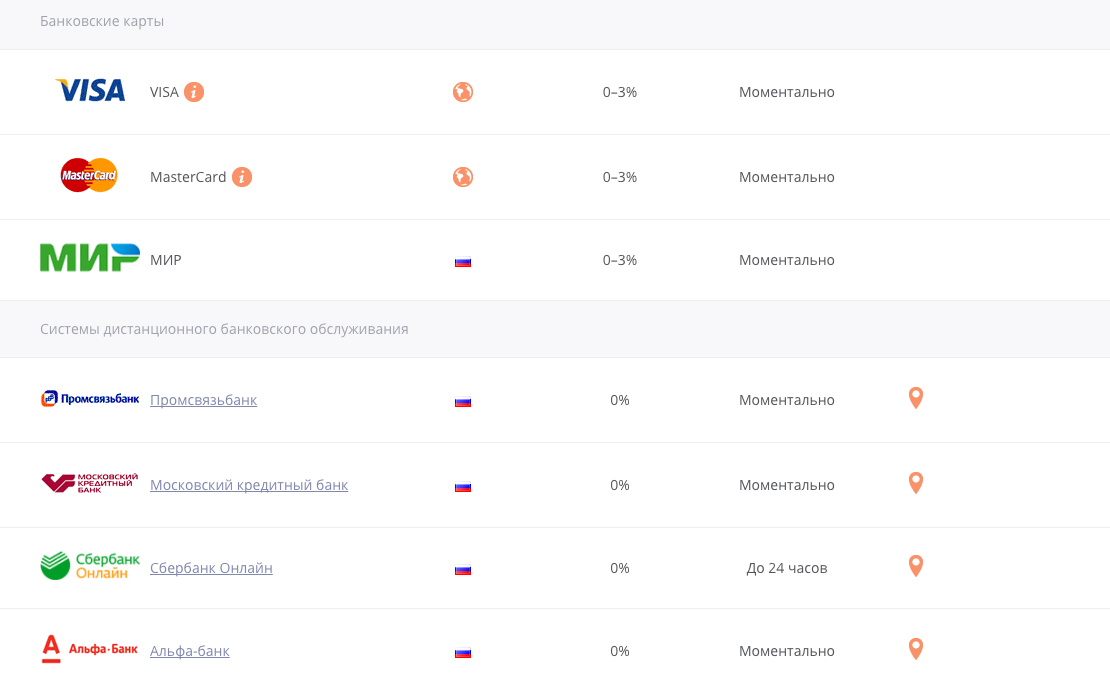Click the map pin for Промсвязьбанк

[915, 399]
